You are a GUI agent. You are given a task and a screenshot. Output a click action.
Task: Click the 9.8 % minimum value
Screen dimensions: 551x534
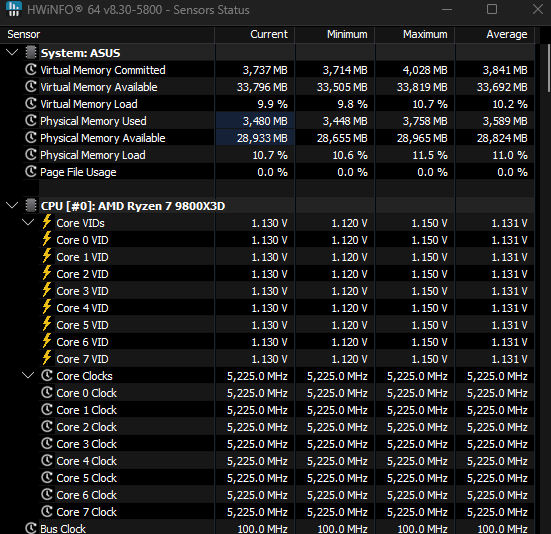pos(352,104)
